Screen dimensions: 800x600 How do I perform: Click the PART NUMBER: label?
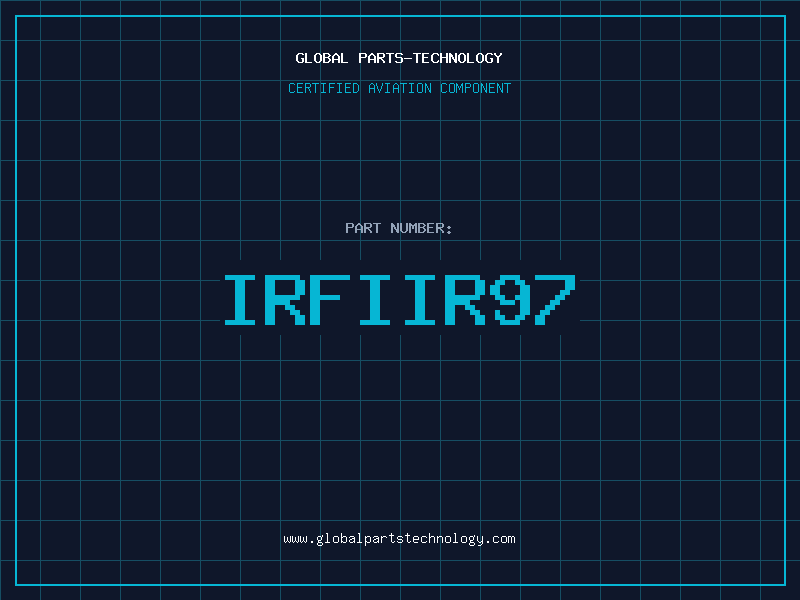click(399, 228)
